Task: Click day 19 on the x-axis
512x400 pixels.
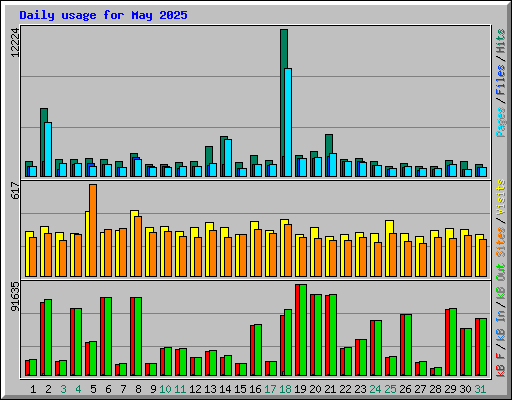Action: tap(300, 389)
